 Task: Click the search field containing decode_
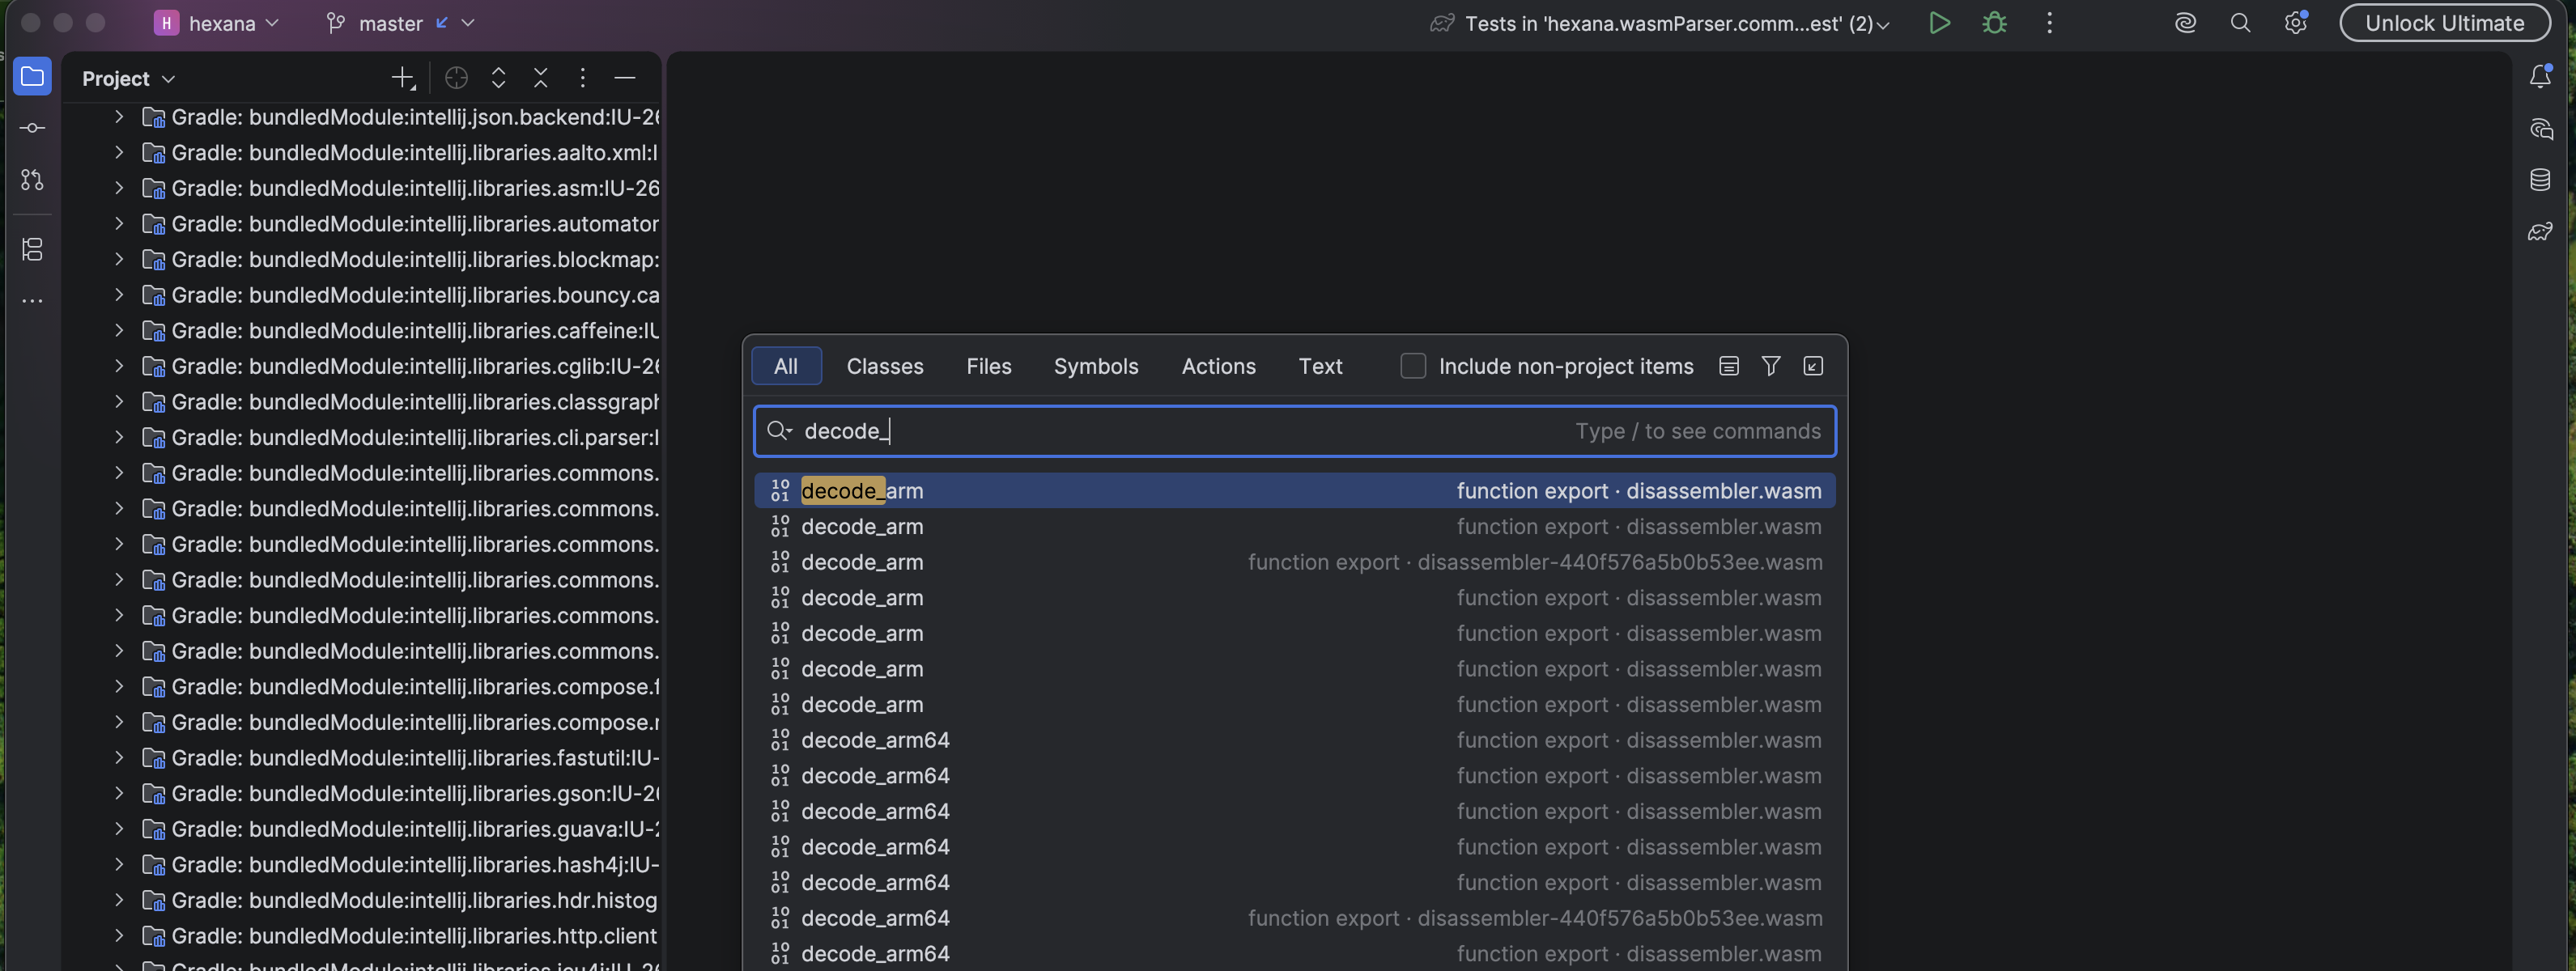[1294, 431]
